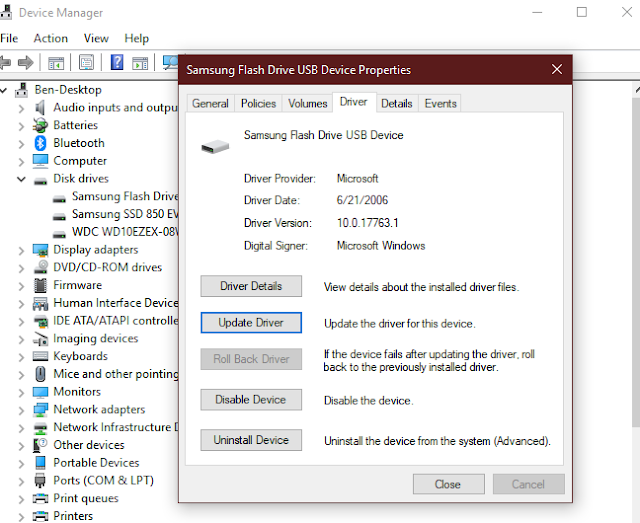This screenshot has height=523, width=640.
Task: Click the Firmware chip icon
Action: point(40,285)
